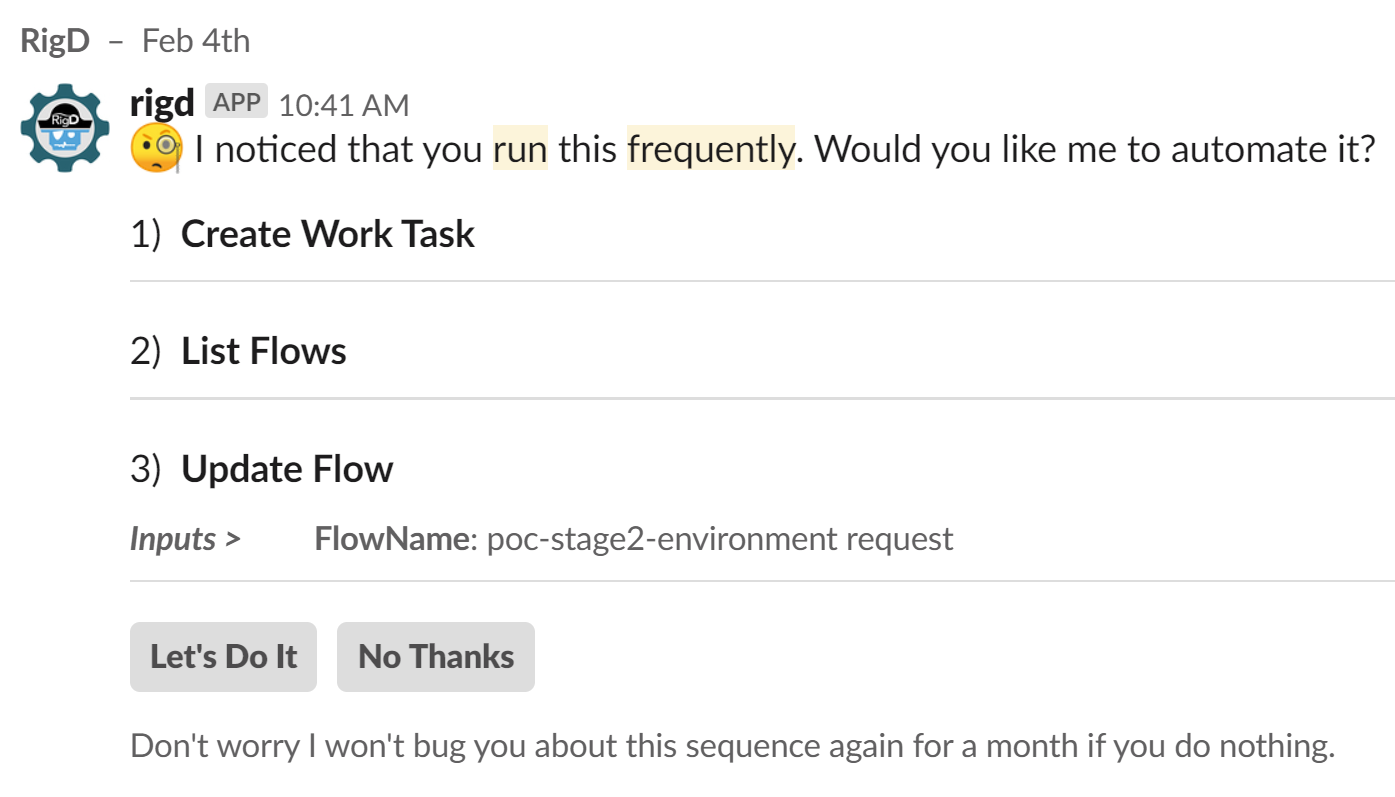Click the "Don't worry" footer note
The height and width of the screenshot is (797, 1395).
[x=732, y=746]
